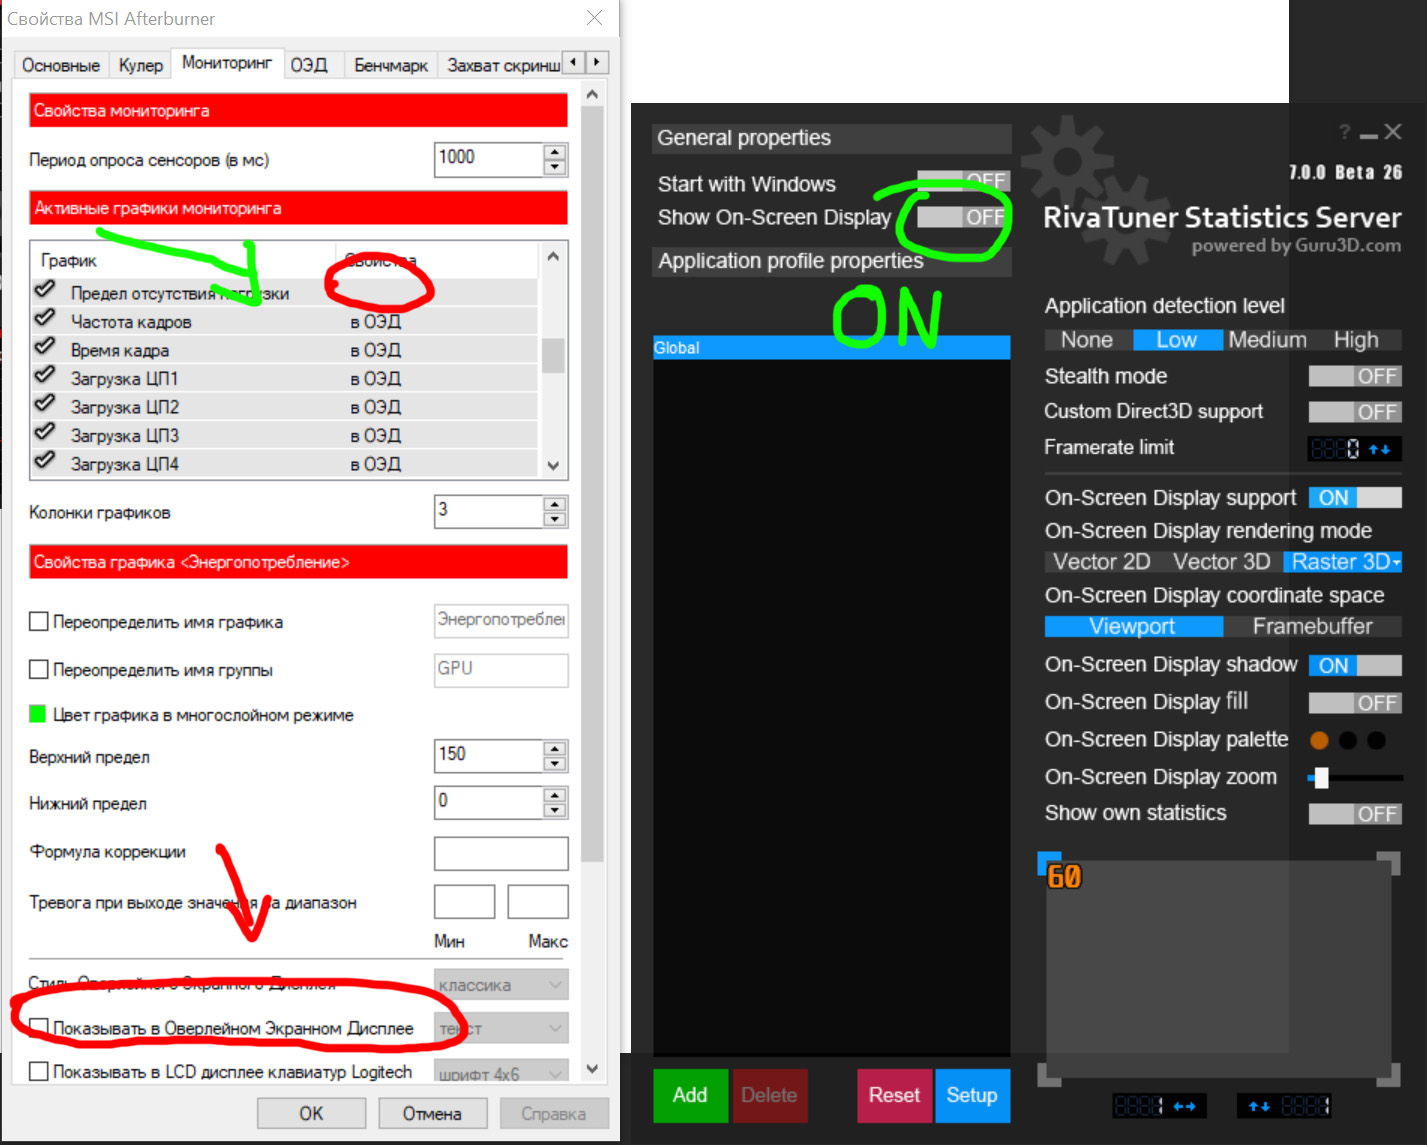Click the checkmark icon beside Частота кадров
The height and width of the screenshot is (1145, 1427).
(x=45, y=319)
